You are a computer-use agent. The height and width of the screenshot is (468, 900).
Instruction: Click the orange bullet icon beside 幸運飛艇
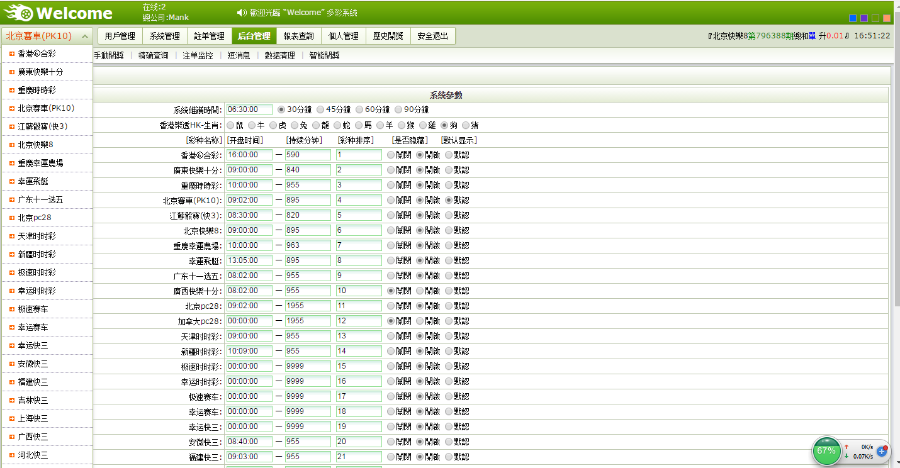11,181
